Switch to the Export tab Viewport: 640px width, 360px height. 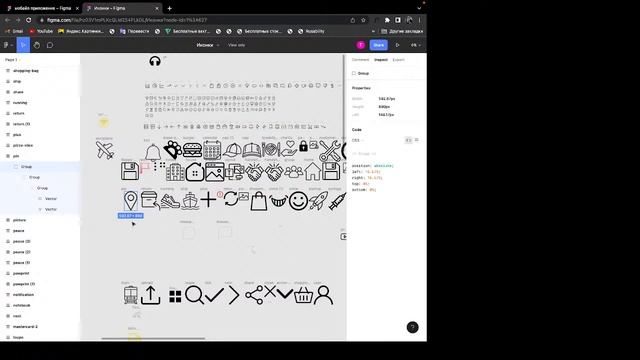[398, 60]
